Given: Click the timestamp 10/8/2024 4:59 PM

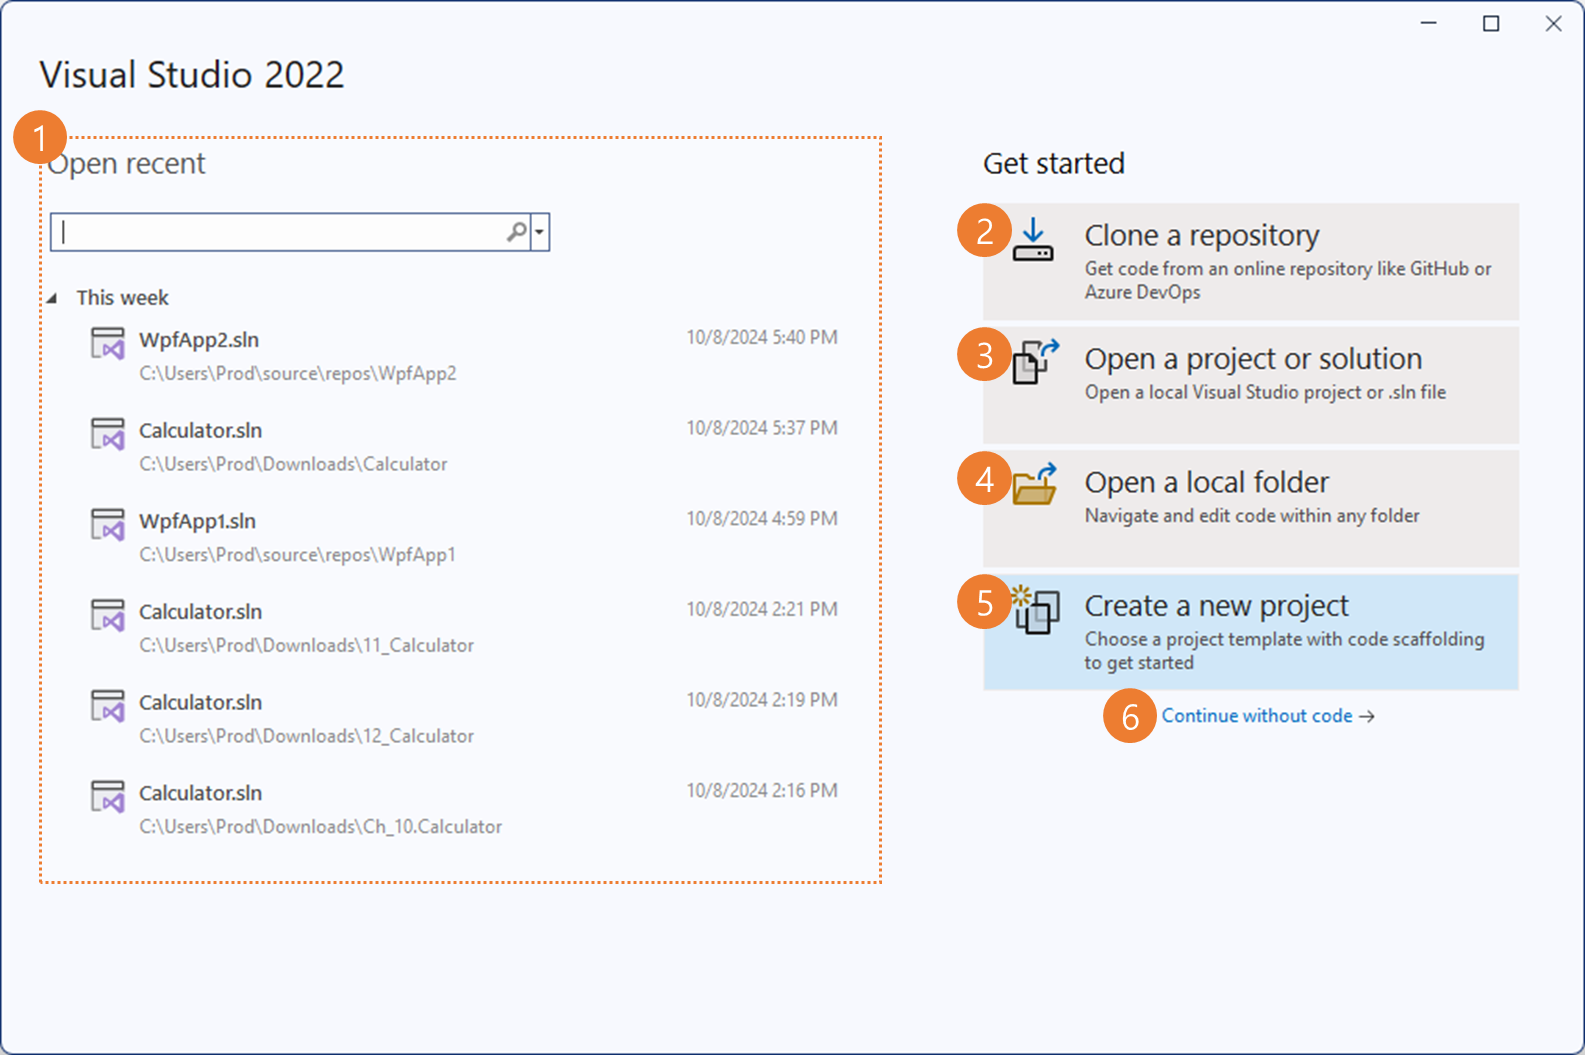Looking at the screenshot, I should point(762,519).
